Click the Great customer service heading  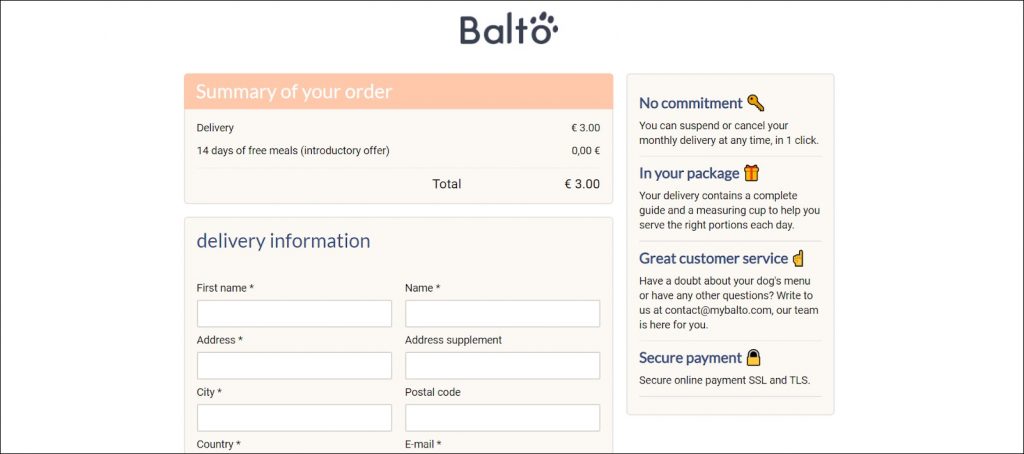[714, 258]
